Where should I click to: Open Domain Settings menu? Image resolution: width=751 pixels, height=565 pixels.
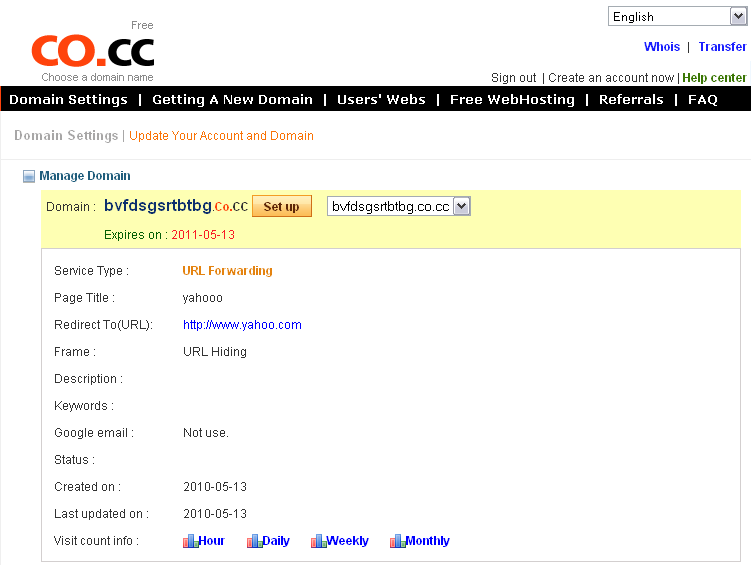point(68,99)
